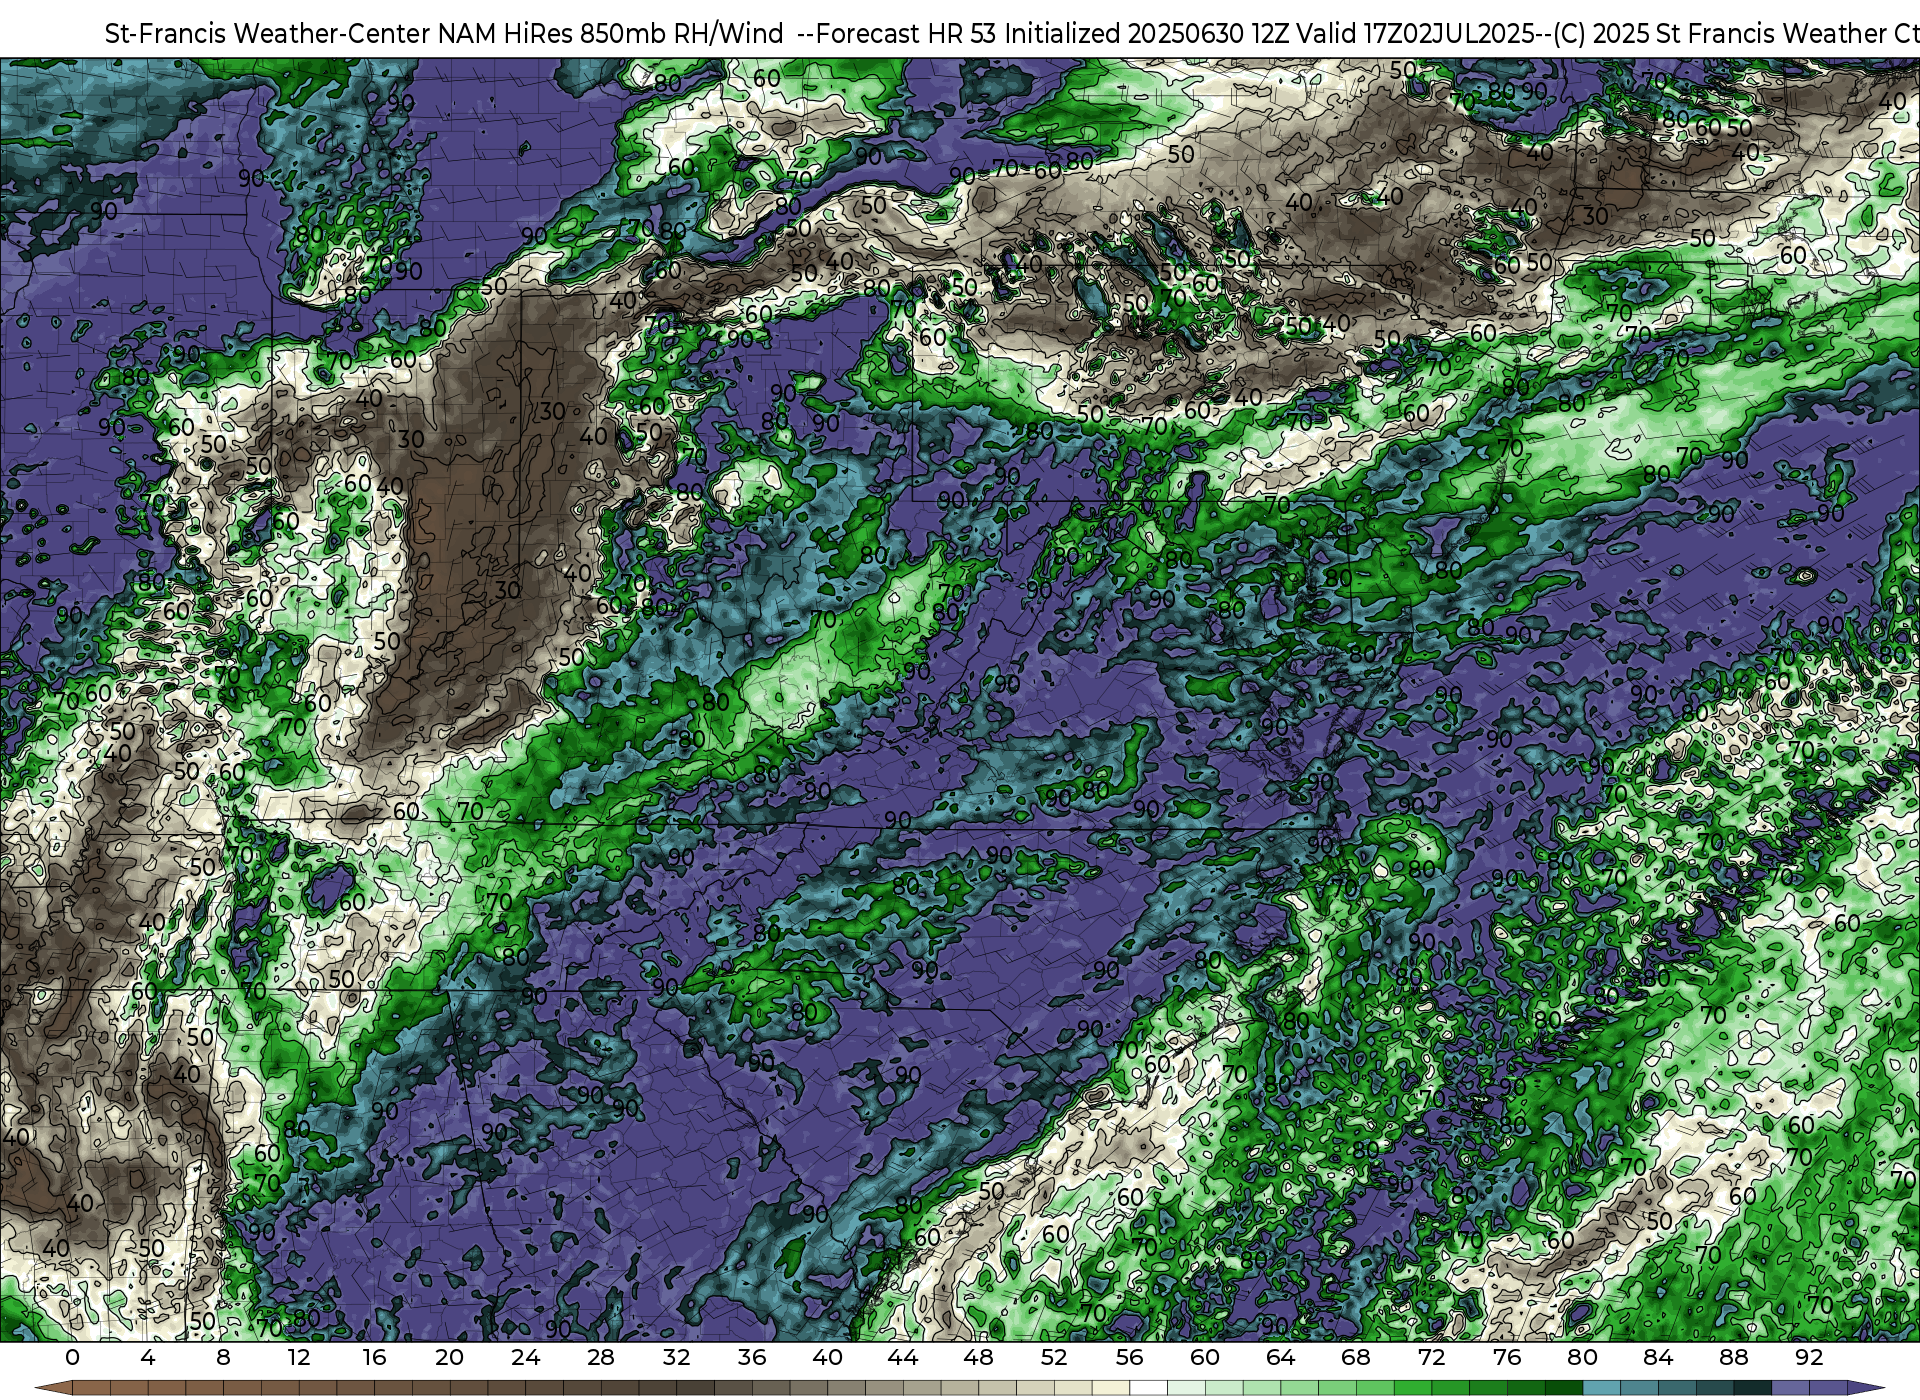Viewport: 1920px width, 1400px height.
Task: Click colorbar tick label '68'
Action: 1356,1357
